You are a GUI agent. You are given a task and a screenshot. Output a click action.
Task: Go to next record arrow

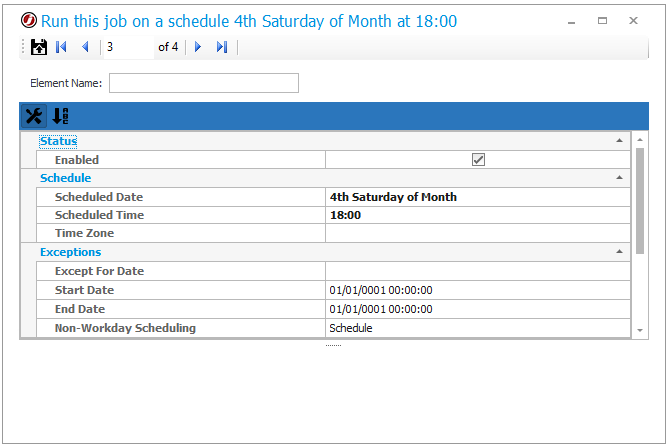[x=198, y=47]
